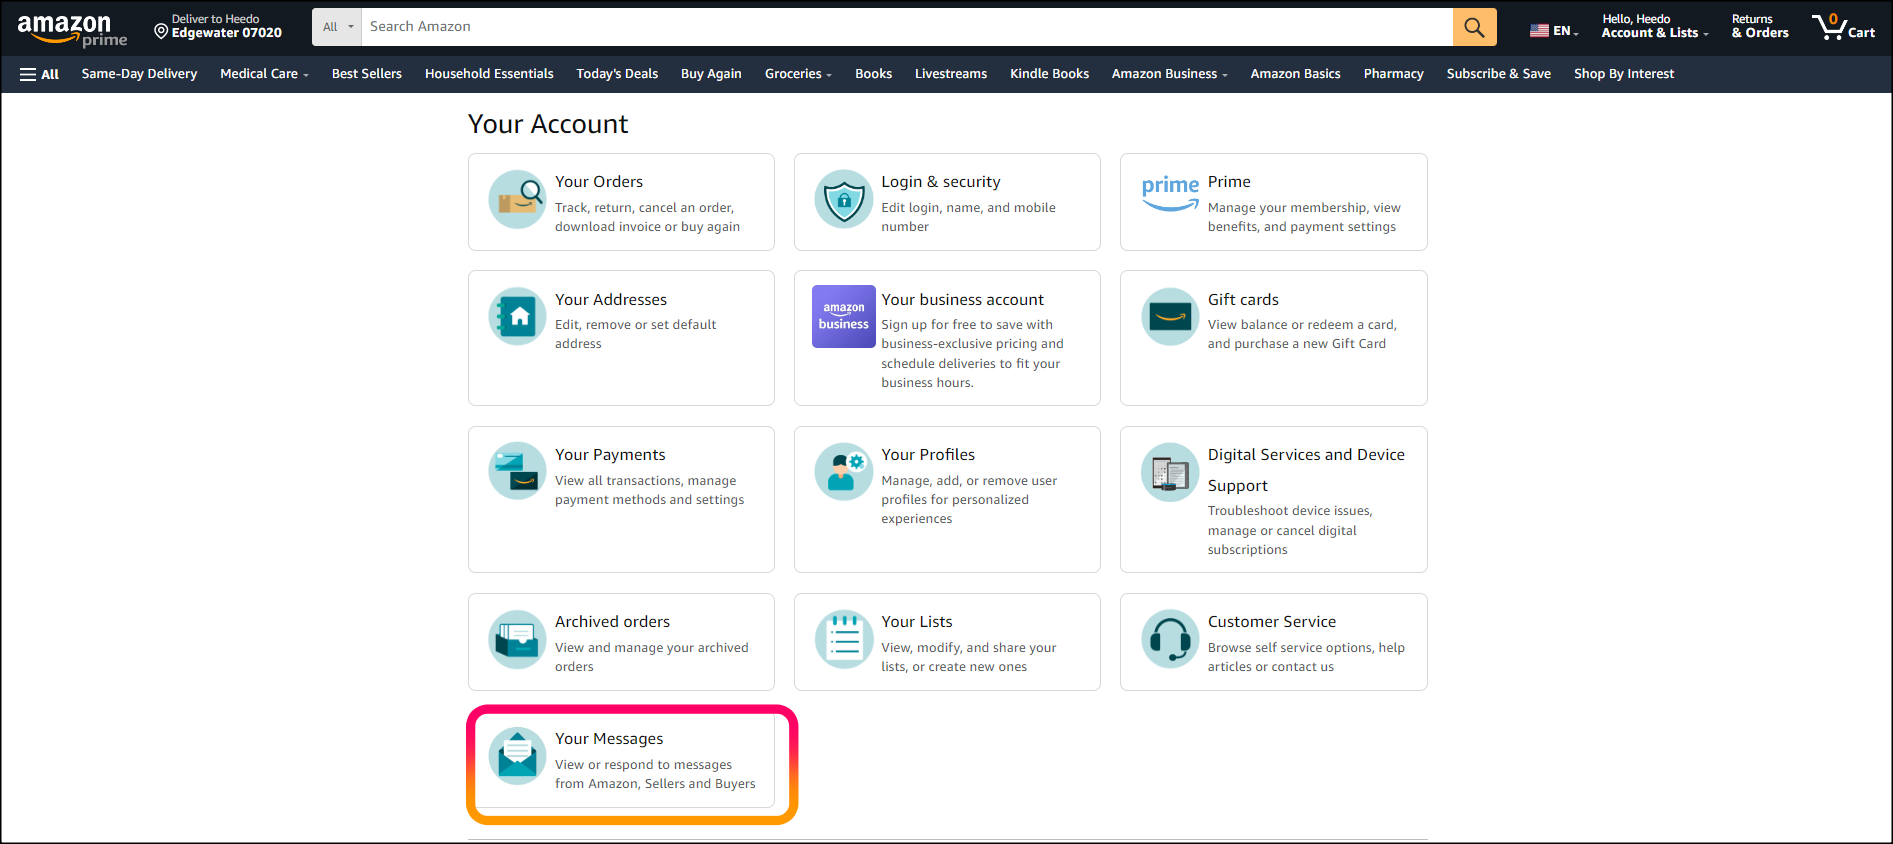Image resolution: width=1893 pixels, height=844 pixels.
Task: Click the Your Messages envelope icon
Action: pos(517,756)
